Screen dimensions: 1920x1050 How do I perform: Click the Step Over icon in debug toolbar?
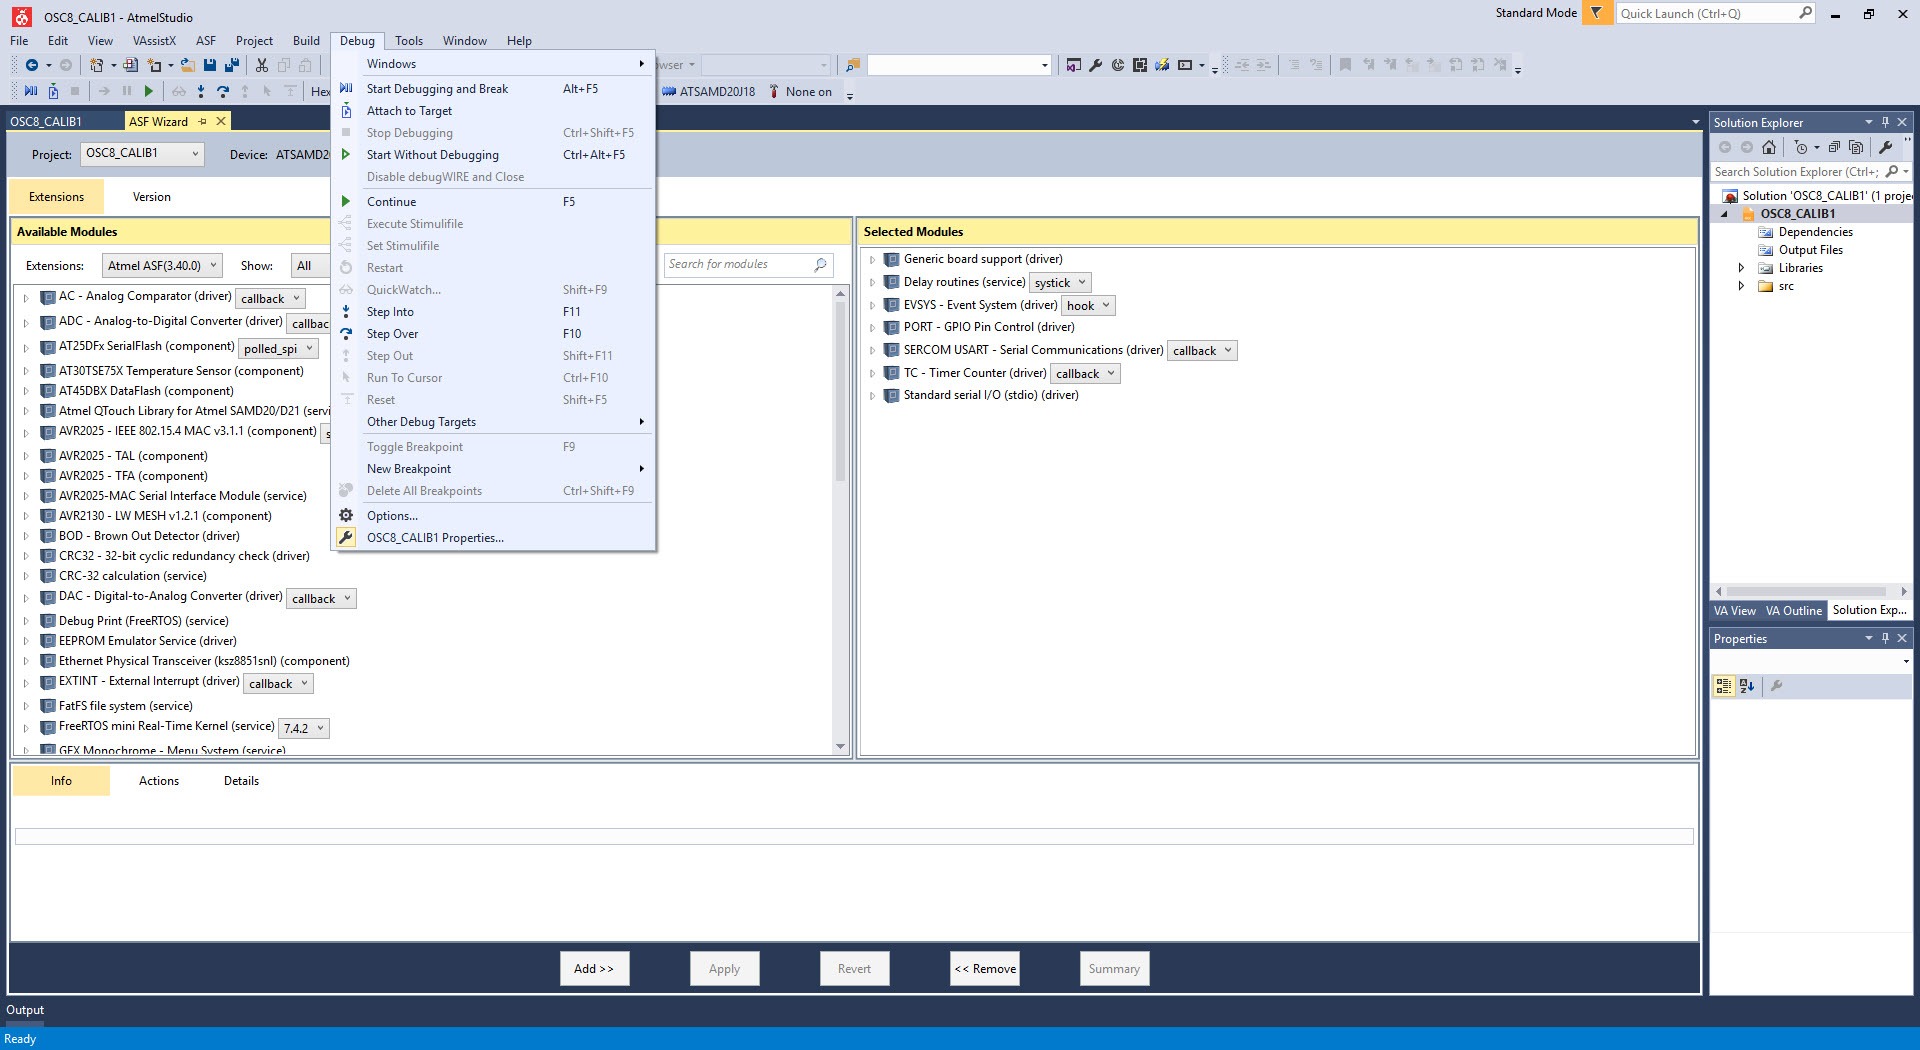tap(223, 91)
